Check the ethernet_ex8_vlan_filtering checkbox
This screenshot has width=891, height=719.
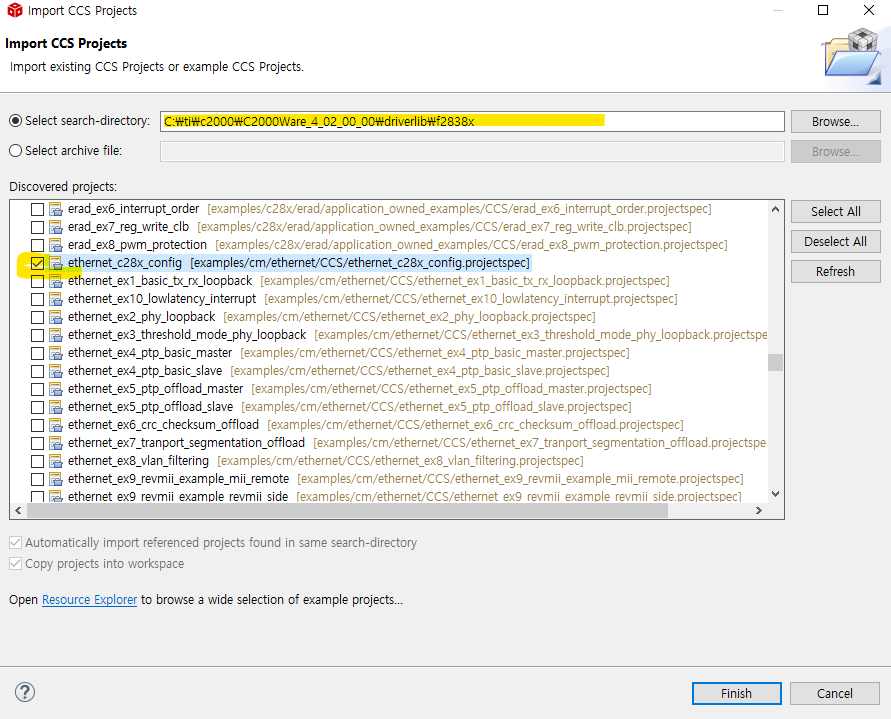coord(38,461)
